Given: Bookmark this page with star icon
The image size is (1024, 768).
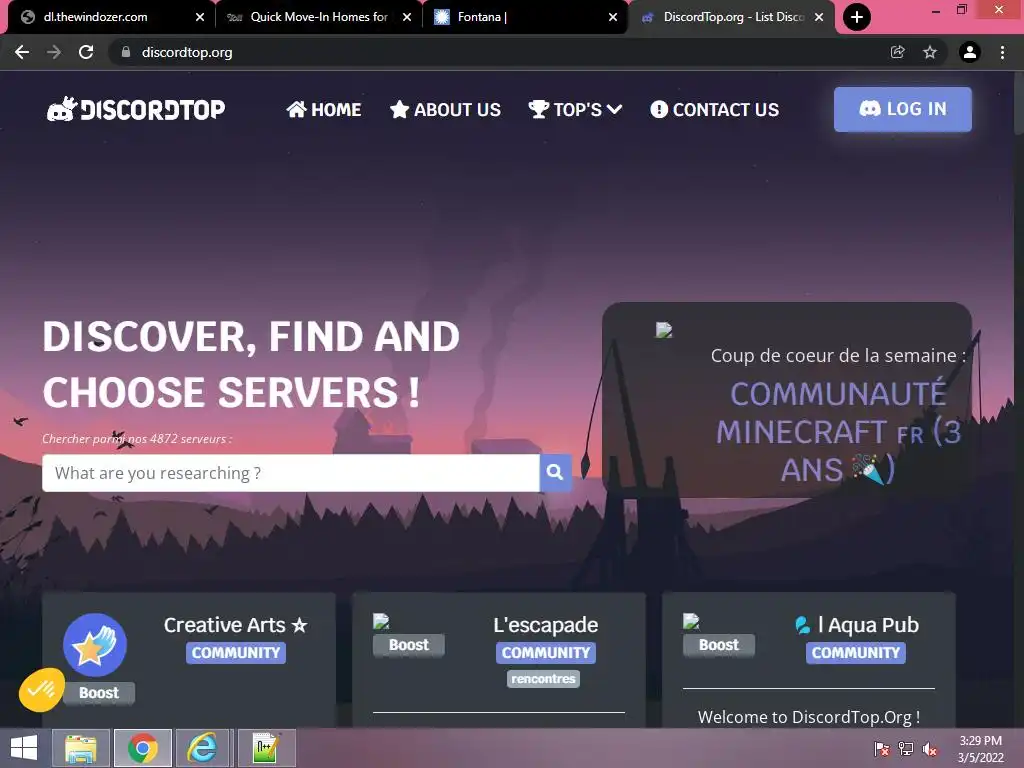Looking at the screenshot, I should [x=930, y=52].
